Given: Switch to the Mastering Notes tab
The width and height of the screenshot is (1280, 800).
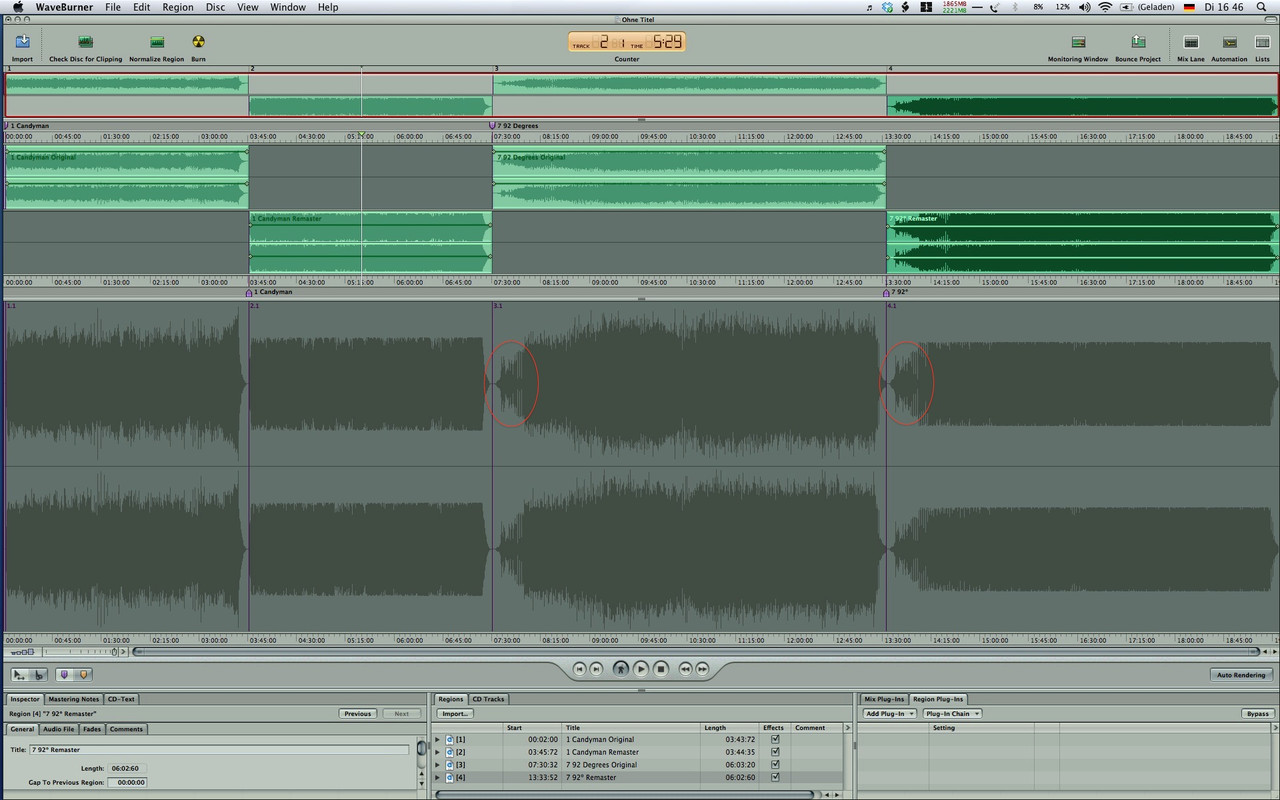Looking at the screenshot, I should click(73, 699).
